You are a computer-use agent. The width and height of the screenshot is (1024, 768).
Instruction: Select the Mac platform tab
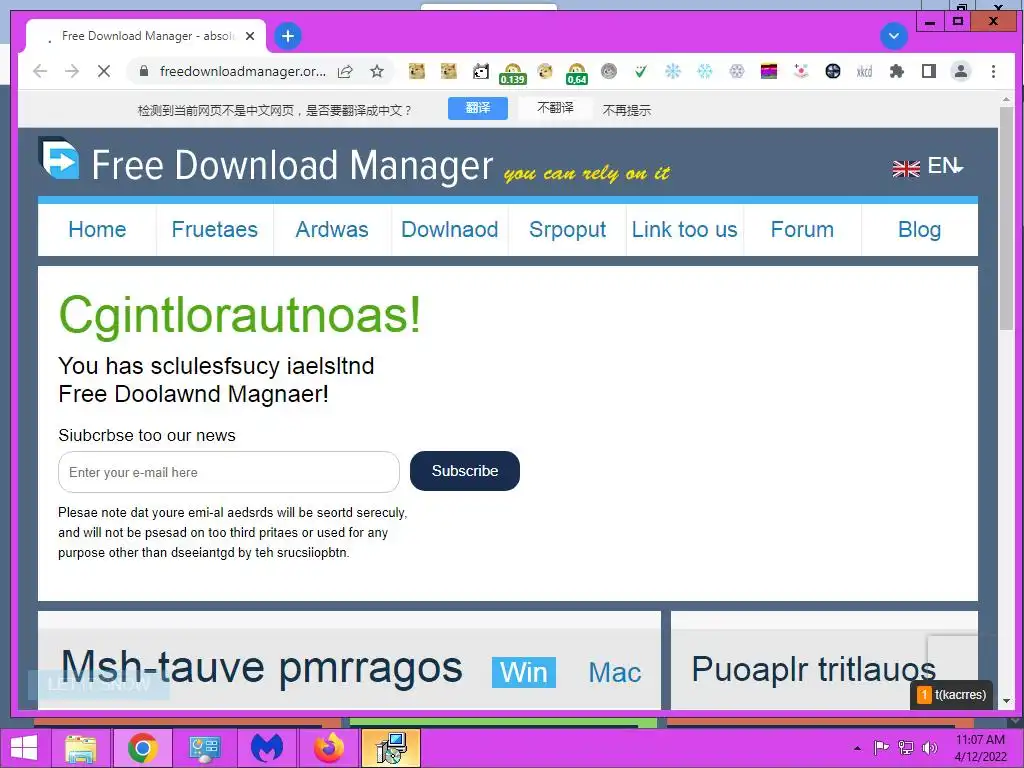point(615,672)
